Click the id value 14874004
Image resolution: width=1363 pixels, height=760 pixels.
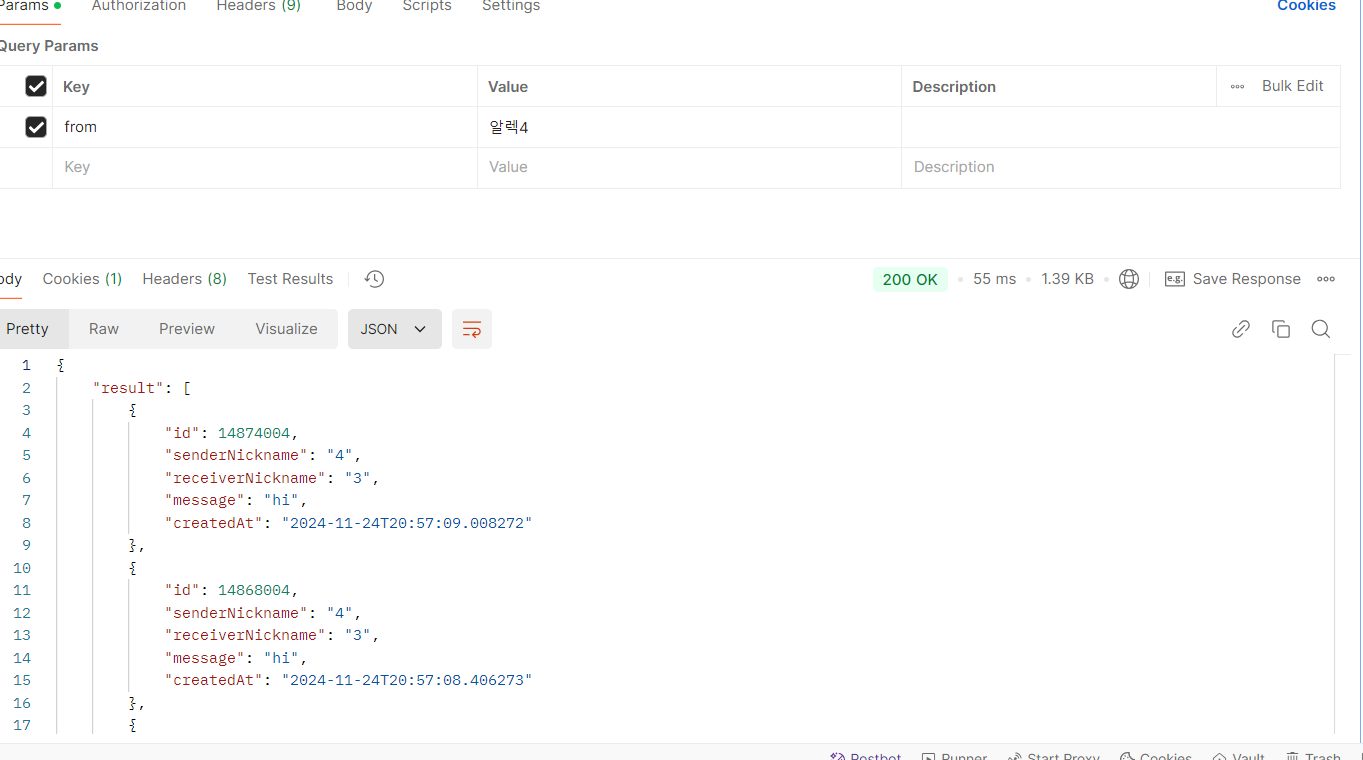pos(254,433)
